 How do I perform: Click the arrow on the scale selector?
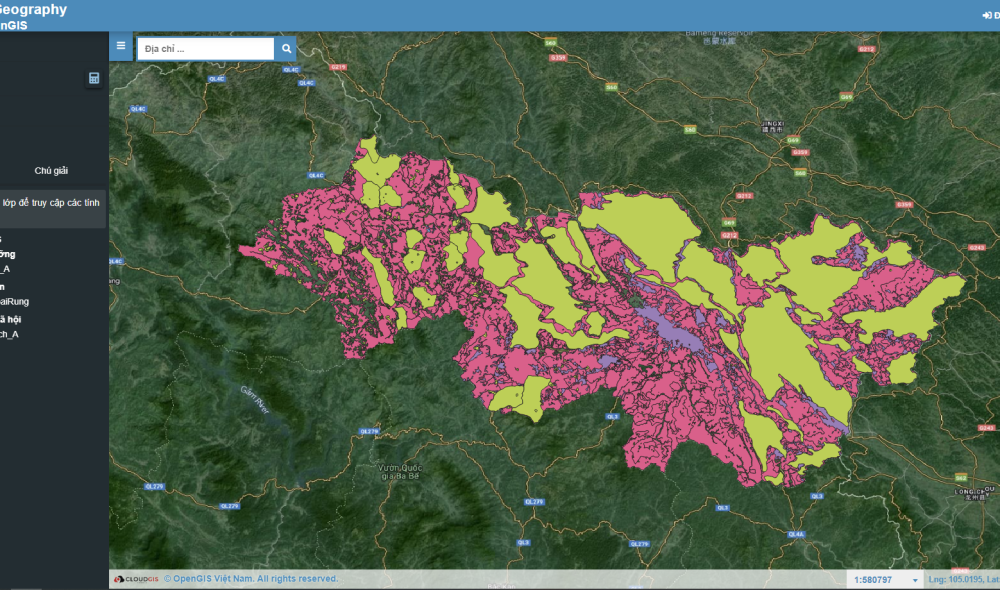(x=914, y=581)
